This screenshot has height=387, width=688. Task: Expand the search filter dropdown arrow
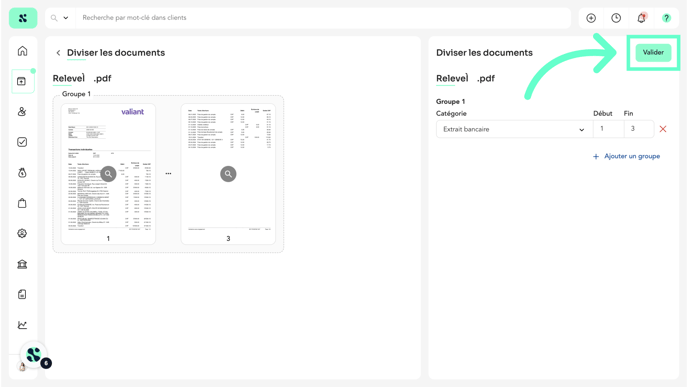[x=66, y=18]
